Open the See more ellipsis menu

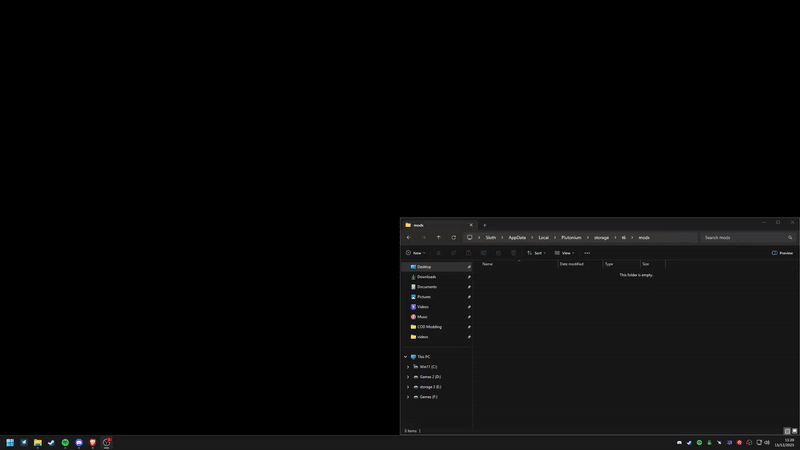[x=587, y=253]
